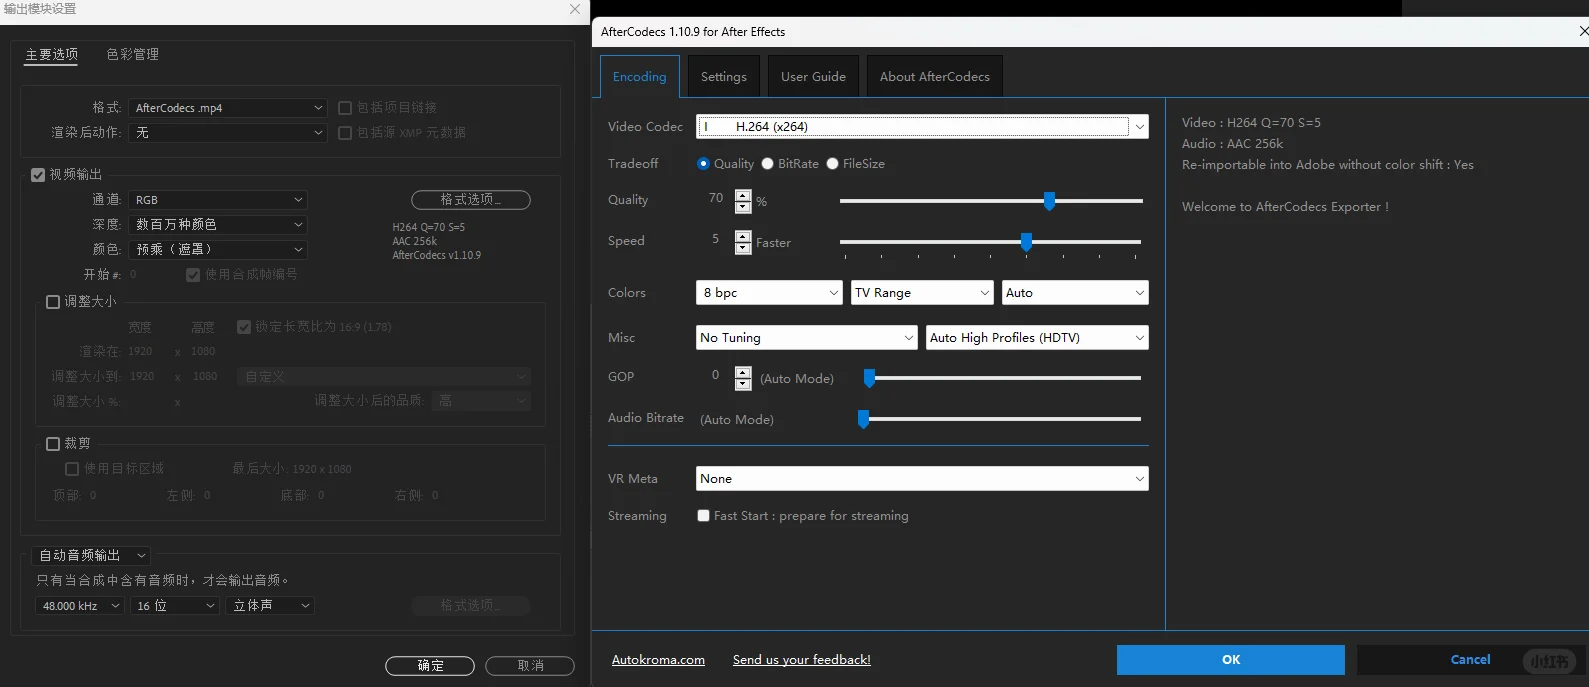
Task: Increase the Speed value with the up spinner
Action: tap(743, 236)
